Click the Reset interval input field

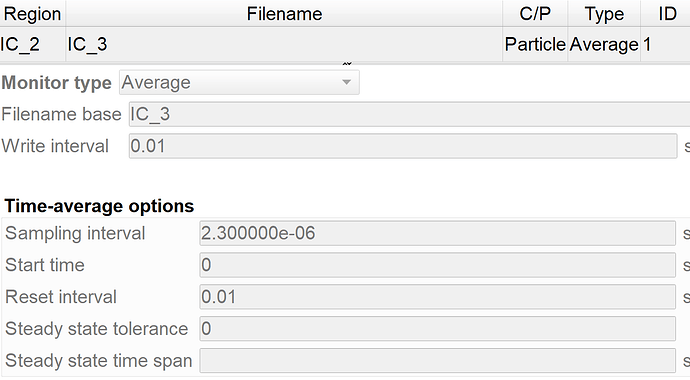pyautogui.click(x=437, y=297)
